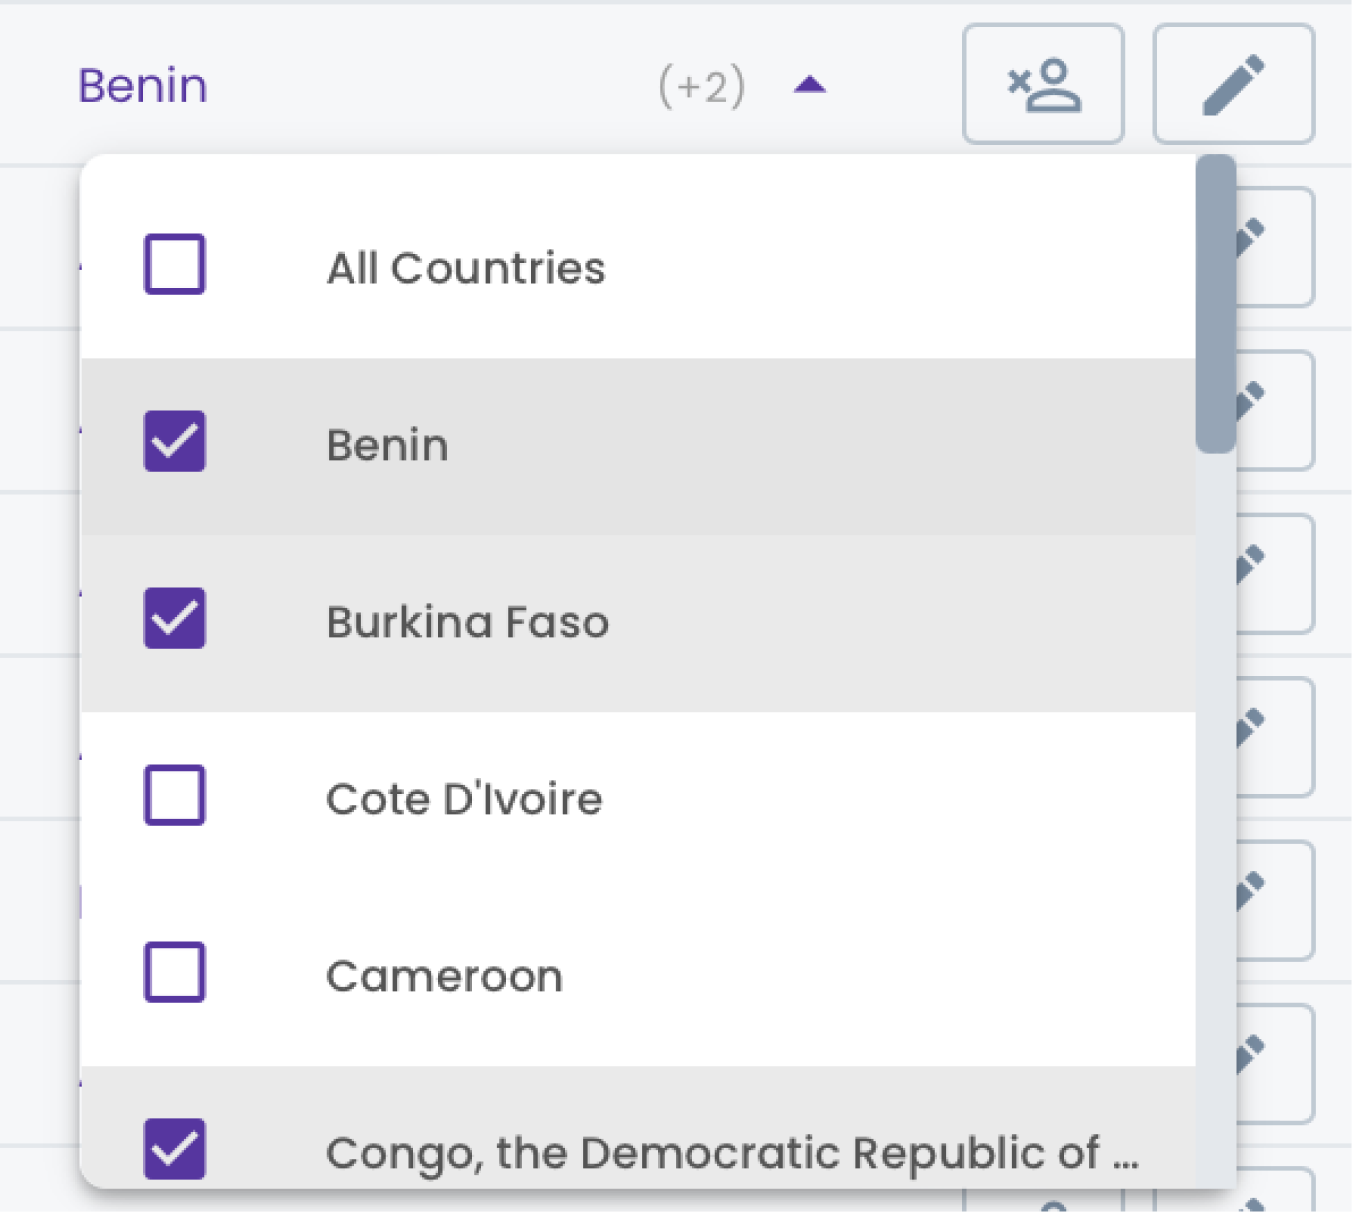Uncheck the Congo, the Democratic Republic checkbox

pyautogui.click(x=175, y=1148)
